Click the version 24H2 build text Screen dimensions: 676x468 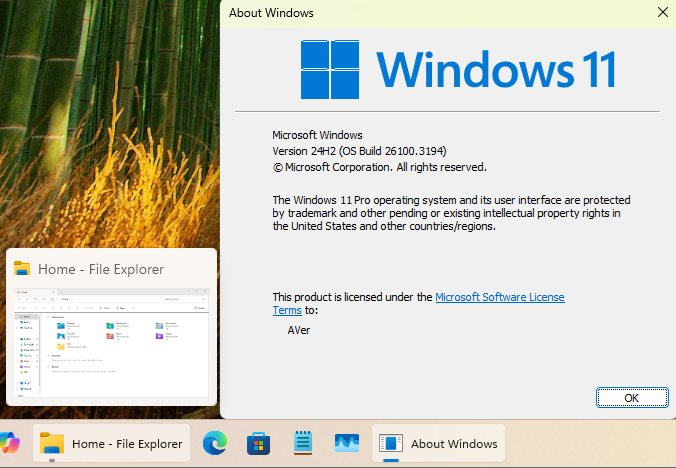pyautogui.click(x=359, y=151)
